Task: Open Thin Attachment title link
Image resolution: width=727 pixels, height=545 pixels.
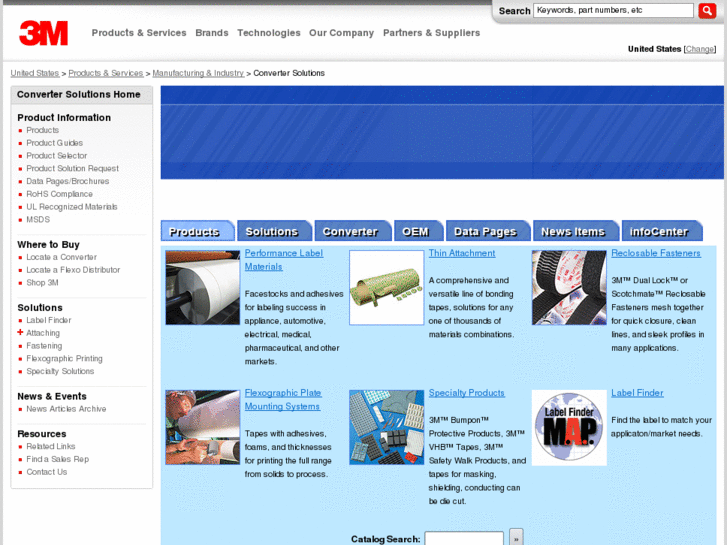Action: (462, 253)
